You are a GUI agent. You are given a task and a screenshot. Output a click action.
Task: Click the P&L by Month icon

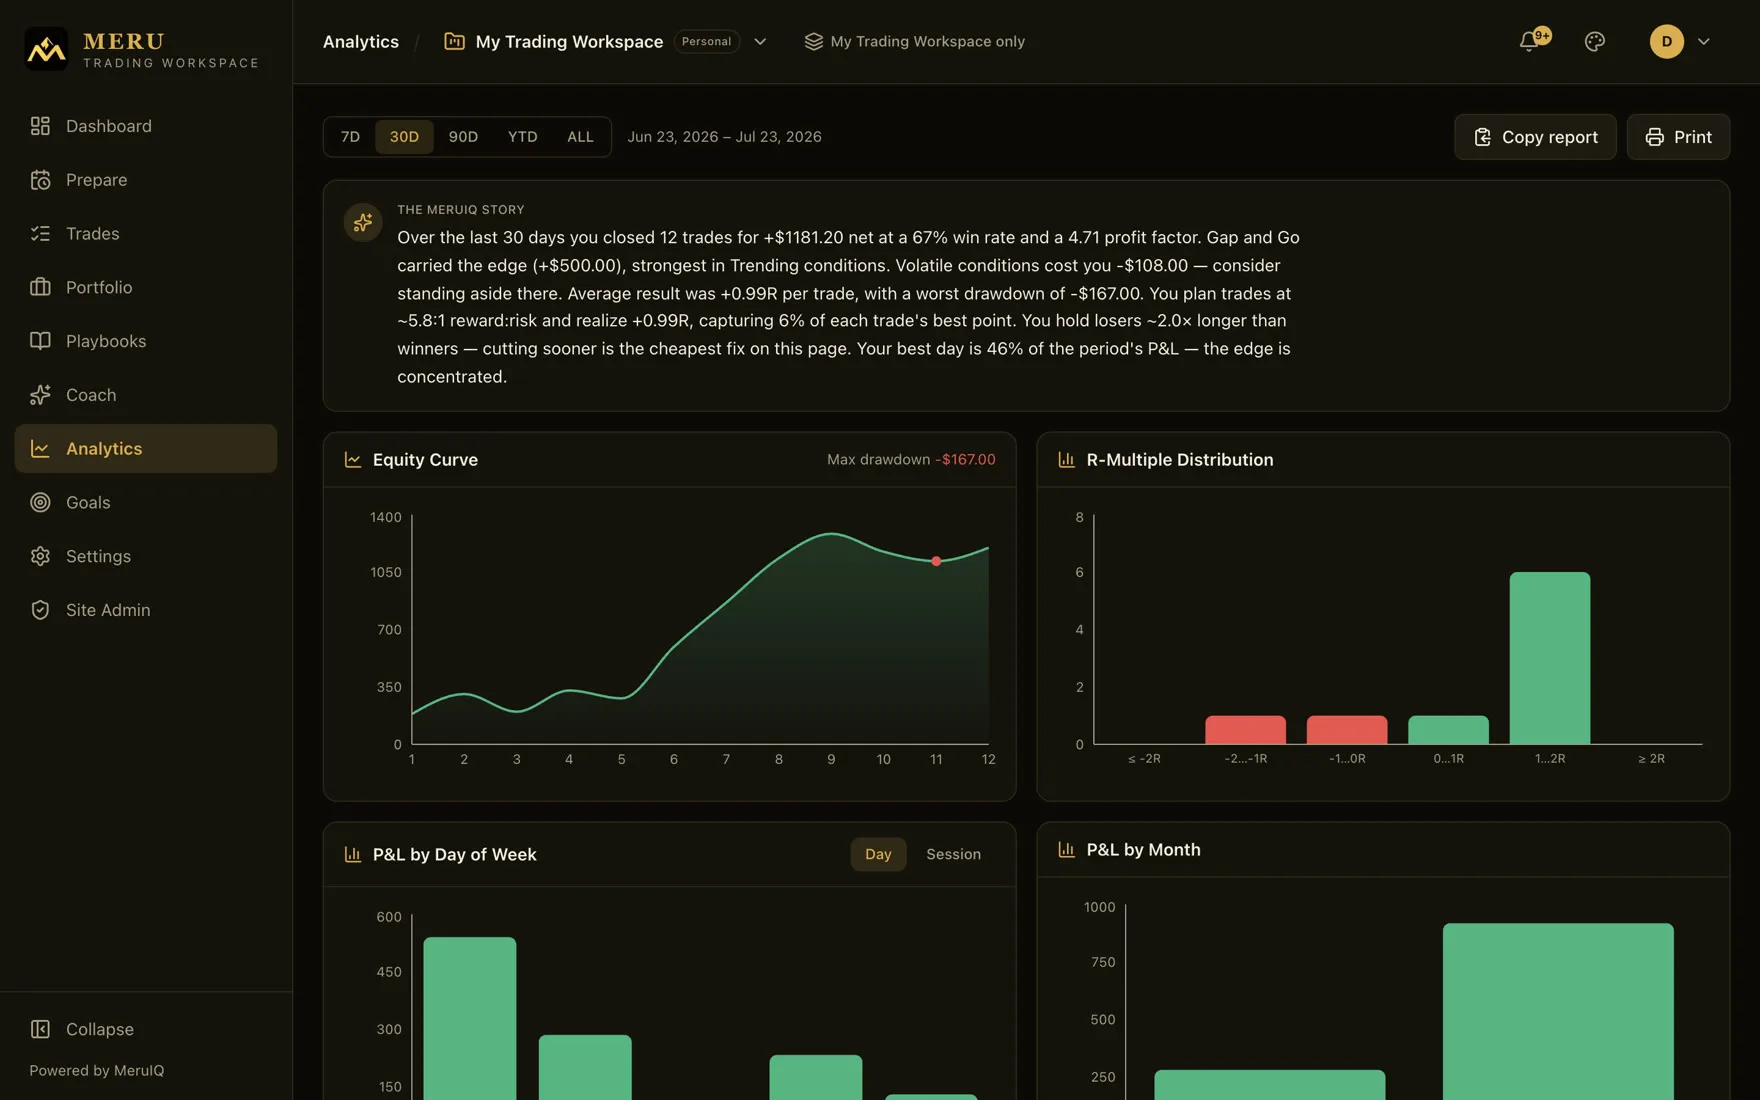[1066, 850]
